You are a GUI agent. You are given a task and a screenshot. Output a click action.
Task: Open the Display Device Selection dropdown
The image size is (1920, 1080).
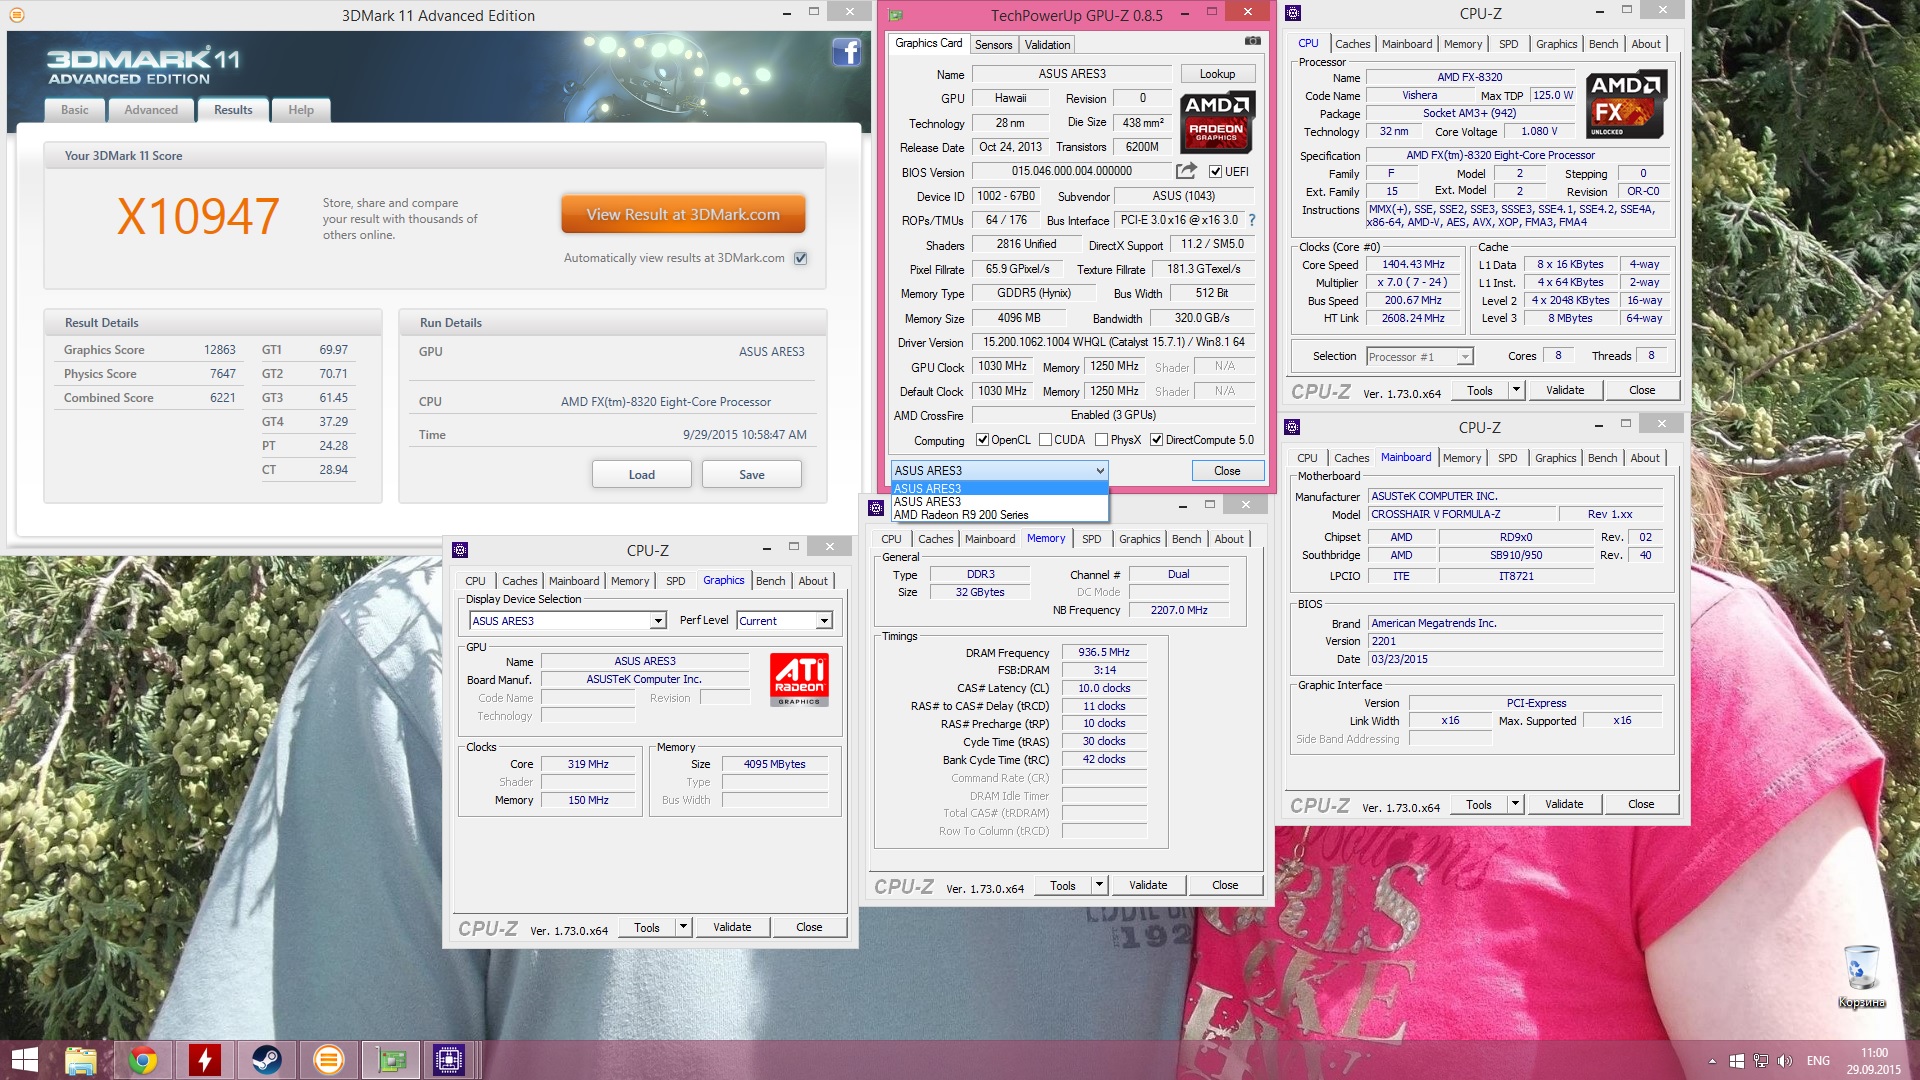(x=658, y=621)
